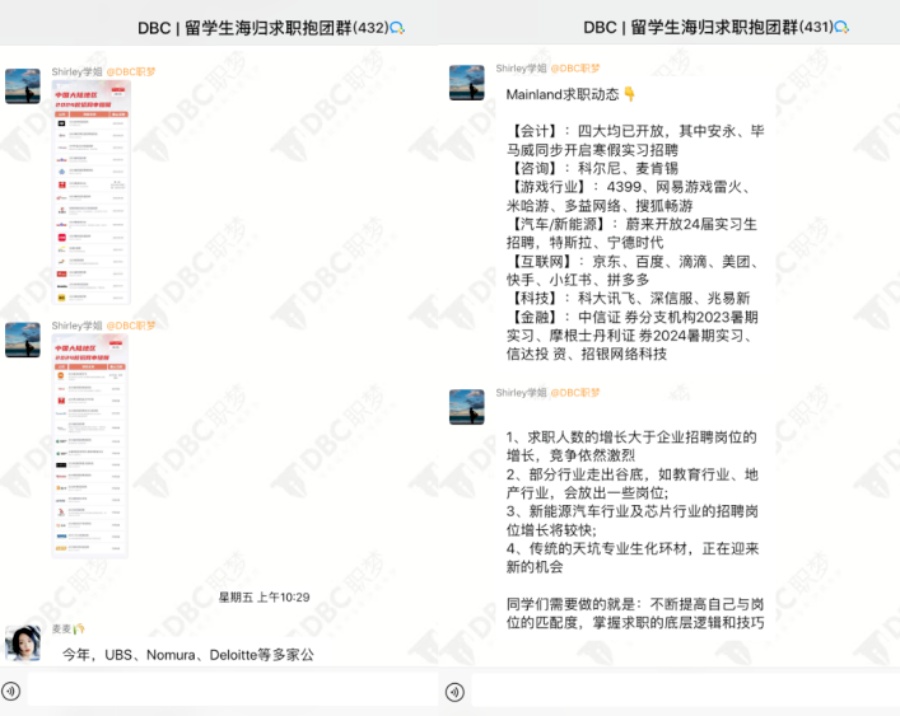Viewport: 900px width, 716px height.
Task: Open Shirley's avatar beside the Mainland求职动态 message
Action: click(x=467, y=83)
